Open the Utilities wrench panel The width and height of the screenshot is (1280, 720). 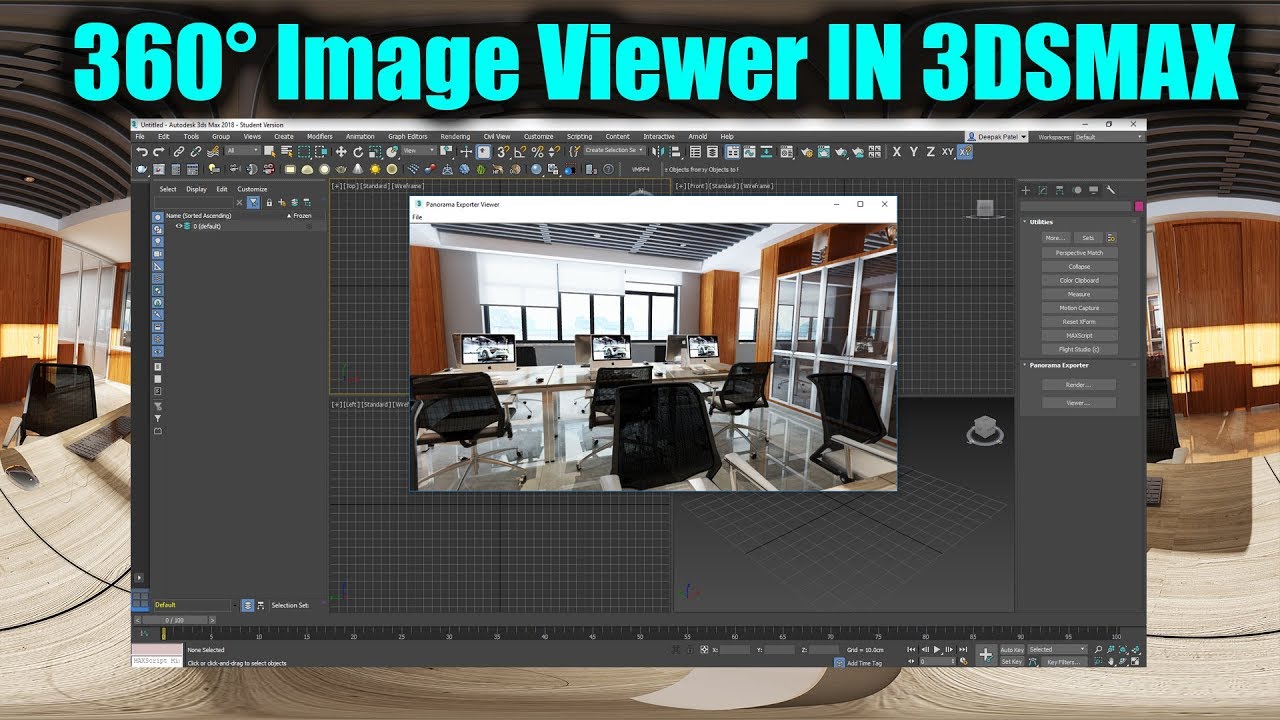pos(1110,189)
